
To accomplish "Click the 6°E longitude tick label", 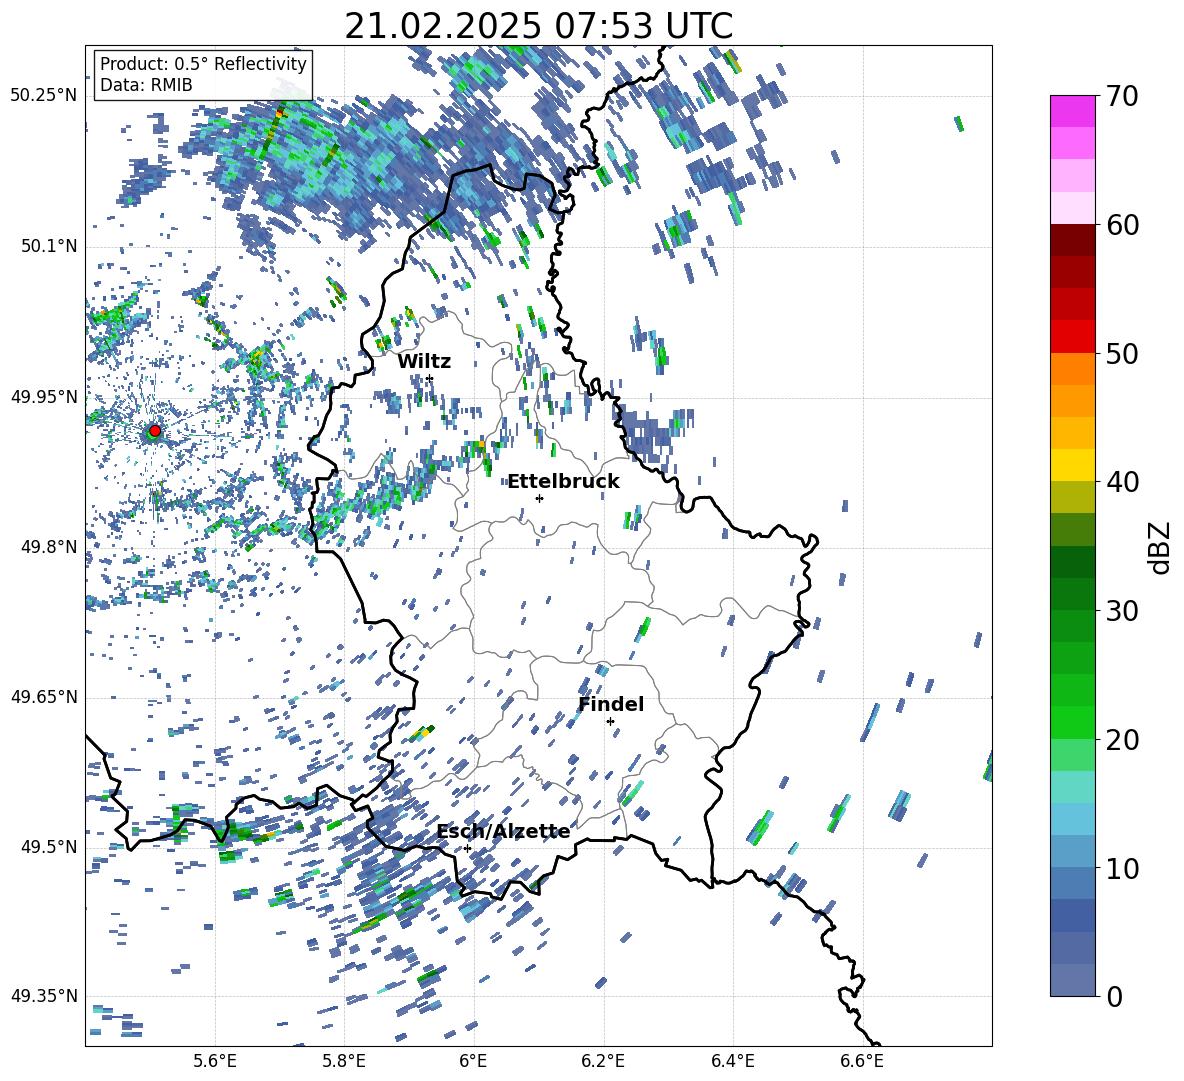I will tap(473, 1061).
